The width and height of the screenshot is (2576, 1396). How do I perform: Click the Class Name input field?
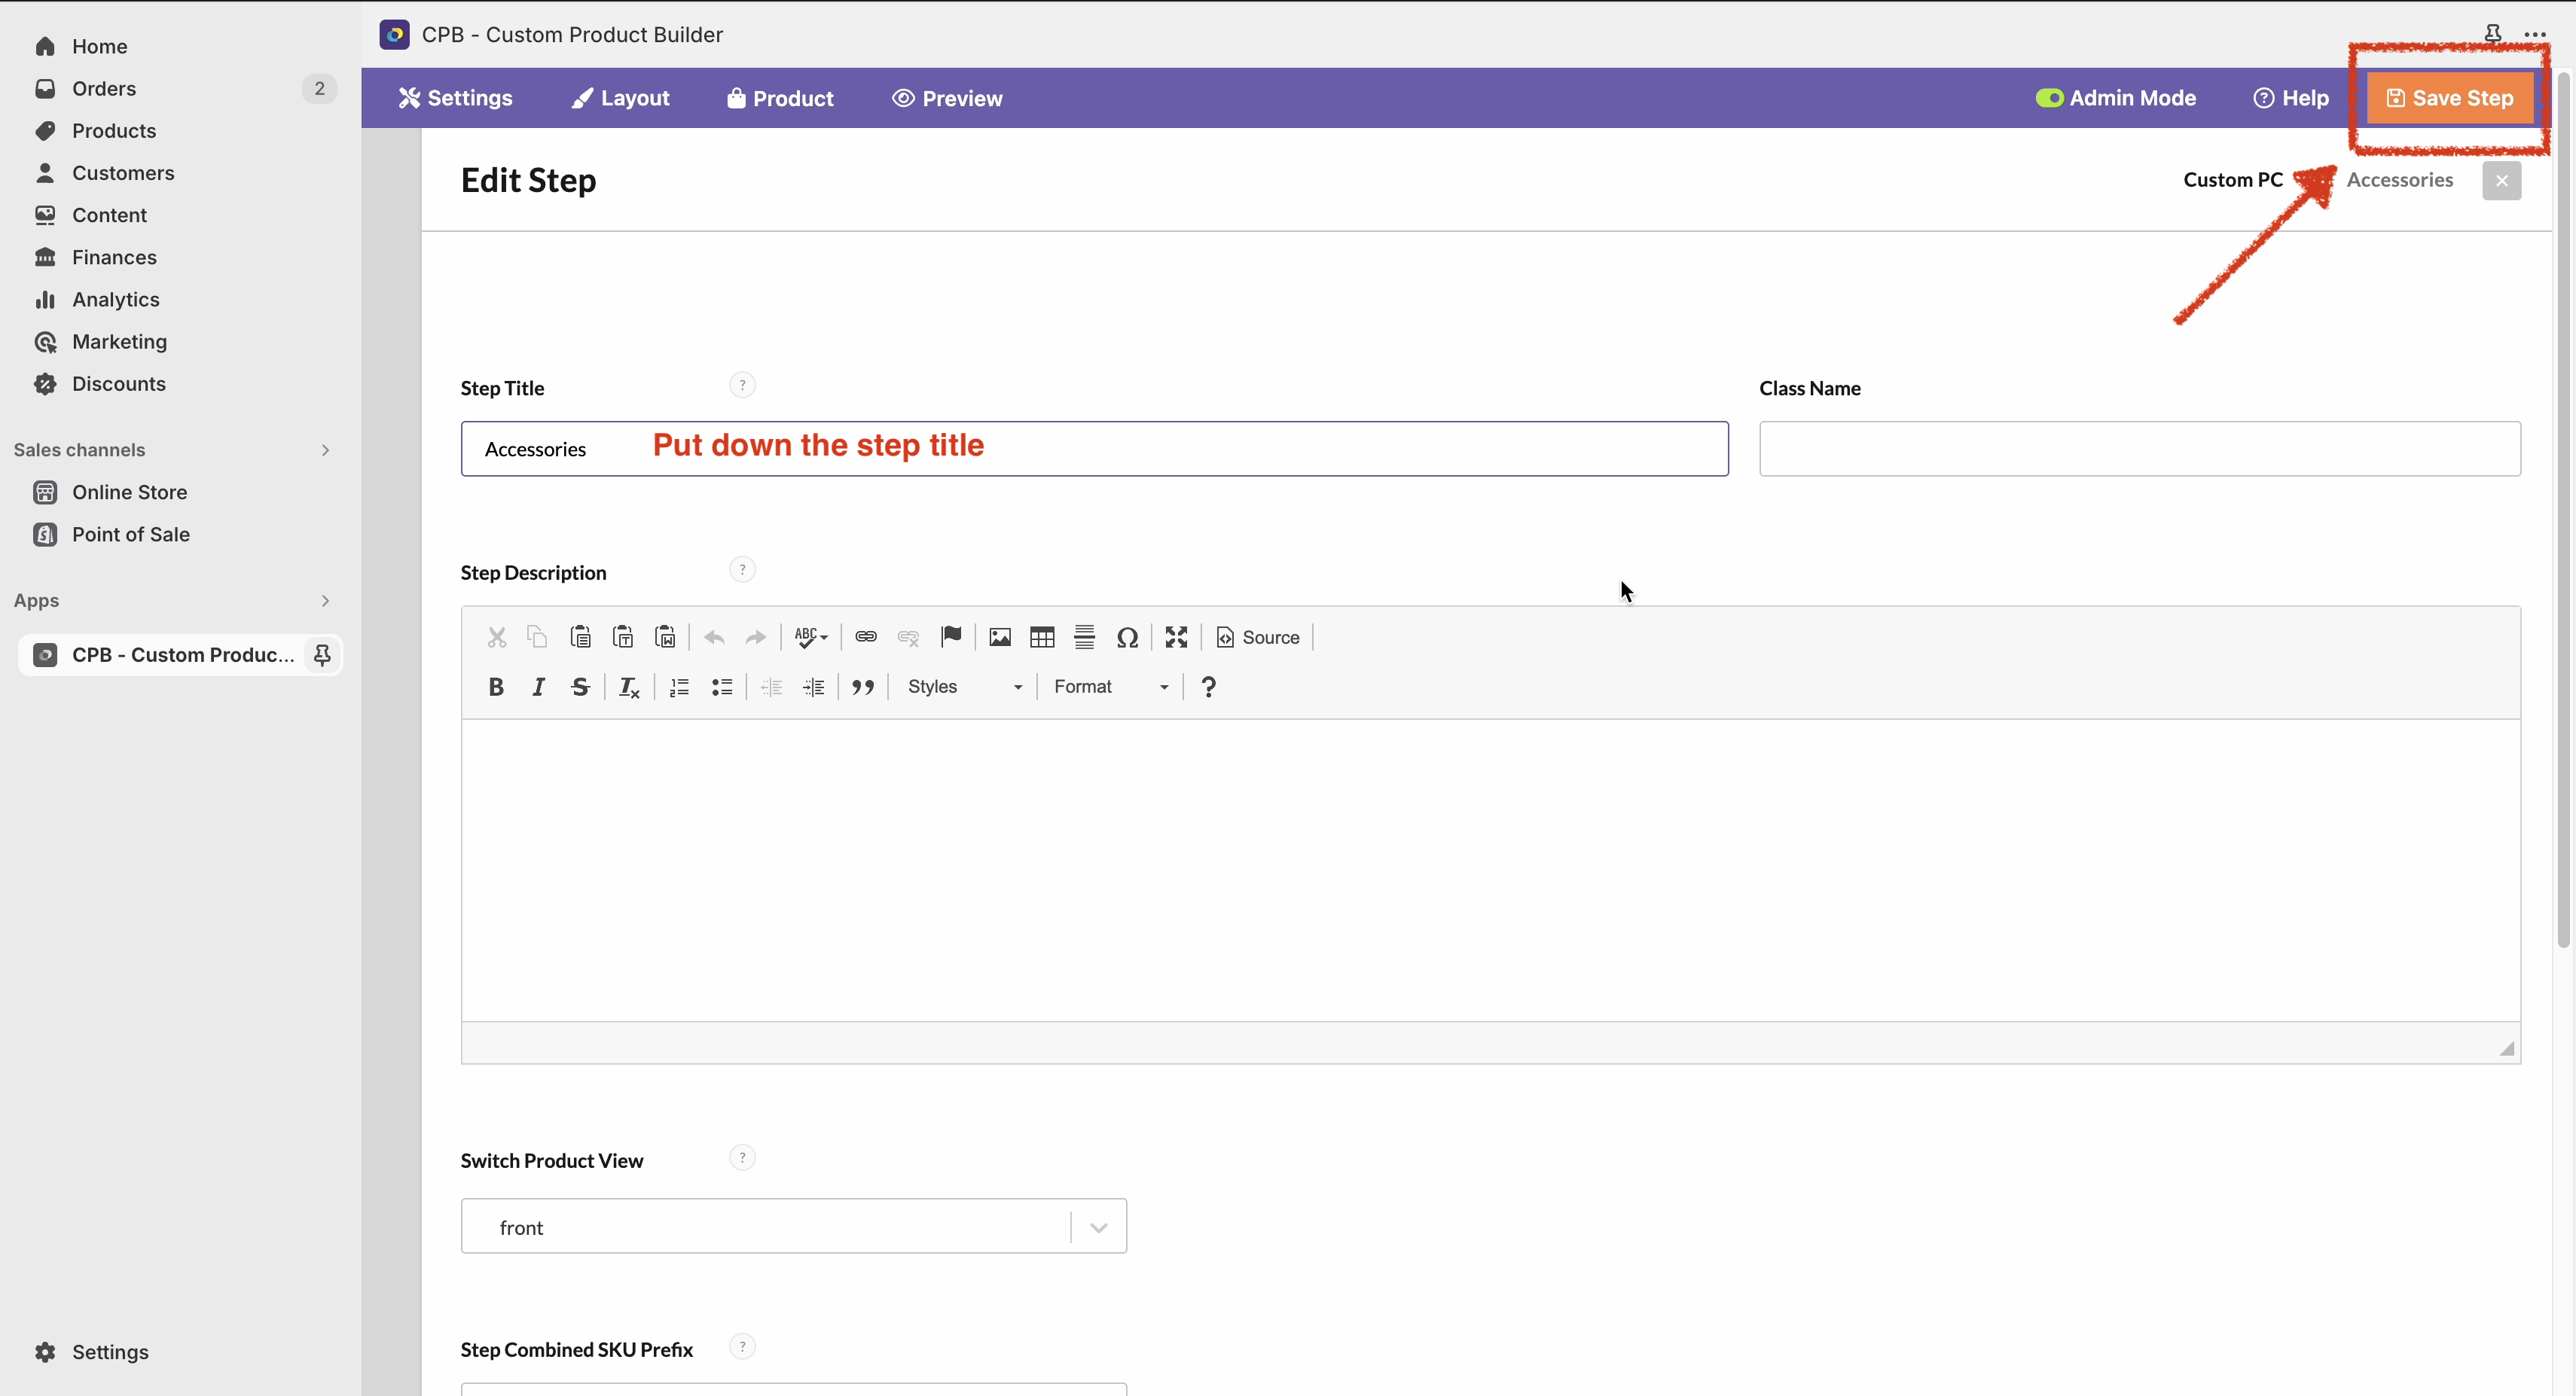[2139, 449]
